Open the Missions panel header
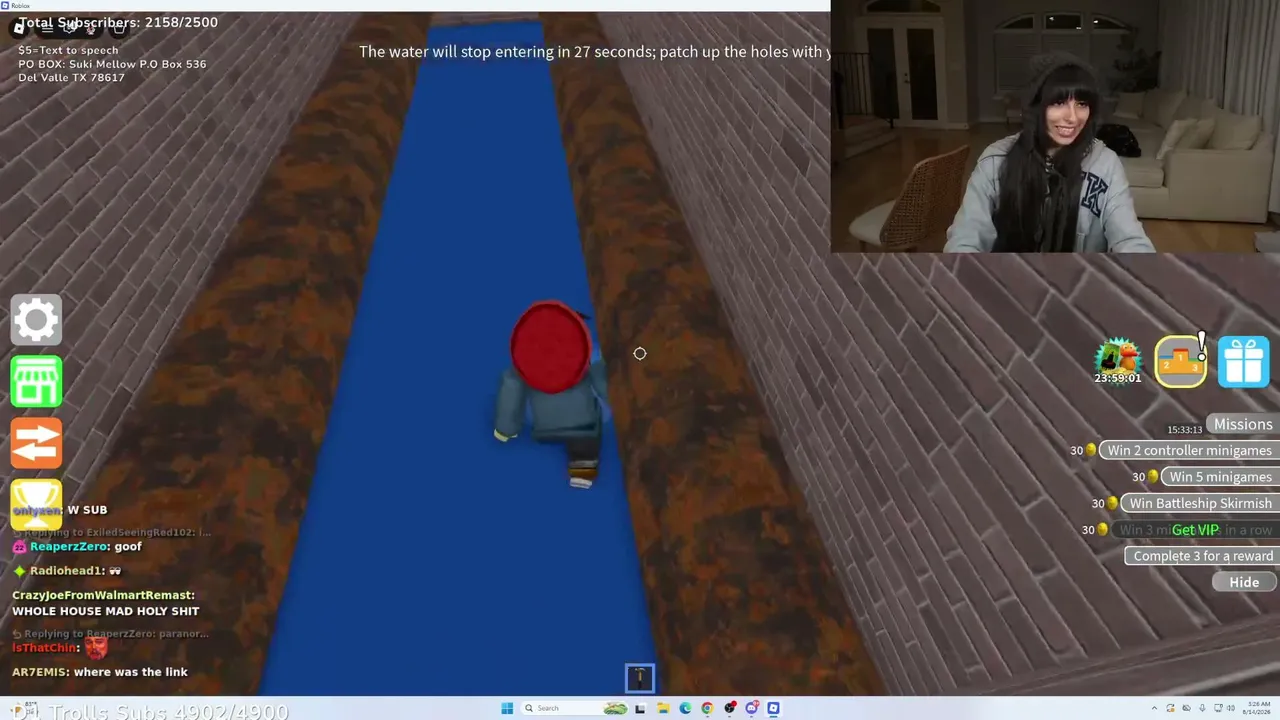1280x720 pixels. (1243, 424)
